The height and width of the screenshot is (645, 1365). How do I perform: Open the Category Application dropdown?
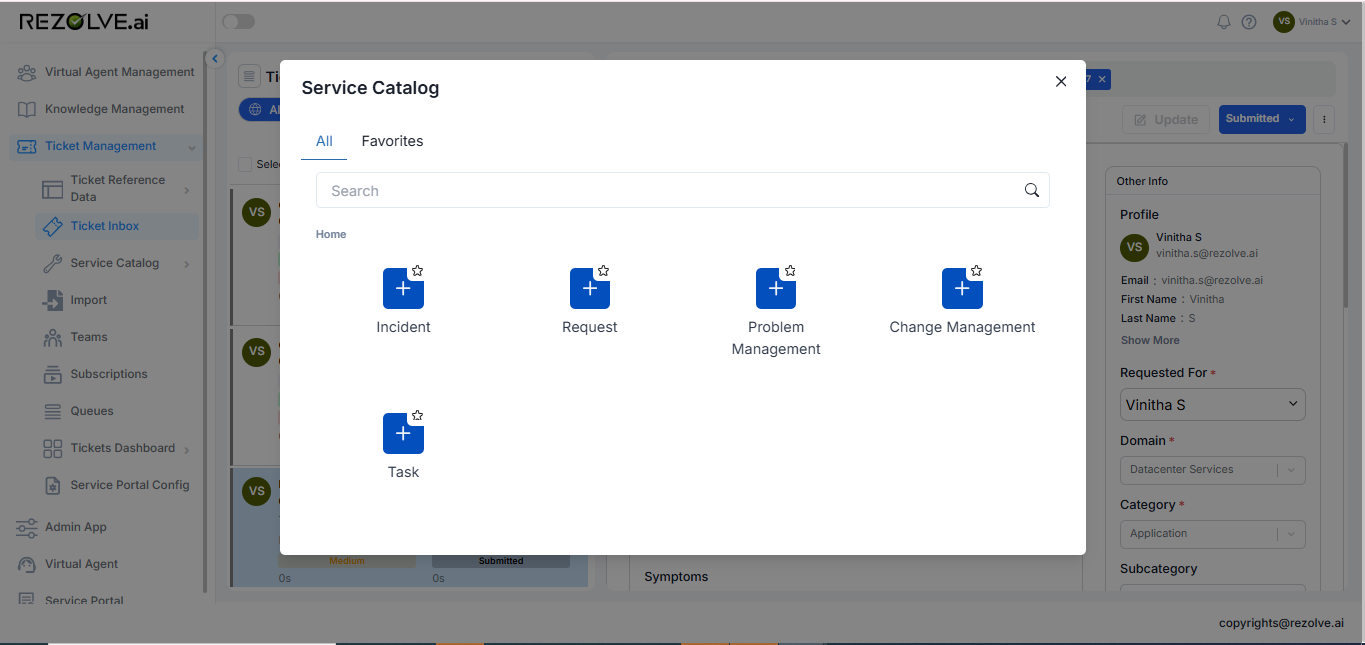[1213, 533]
